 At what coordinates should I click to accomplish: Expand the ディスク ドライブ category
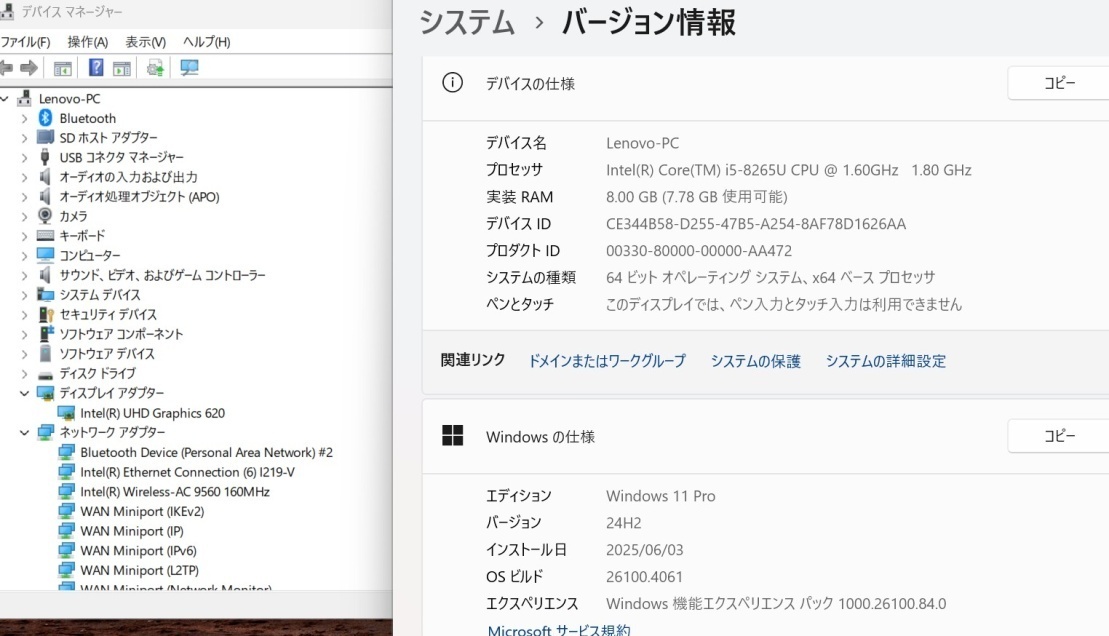(24, 374)
